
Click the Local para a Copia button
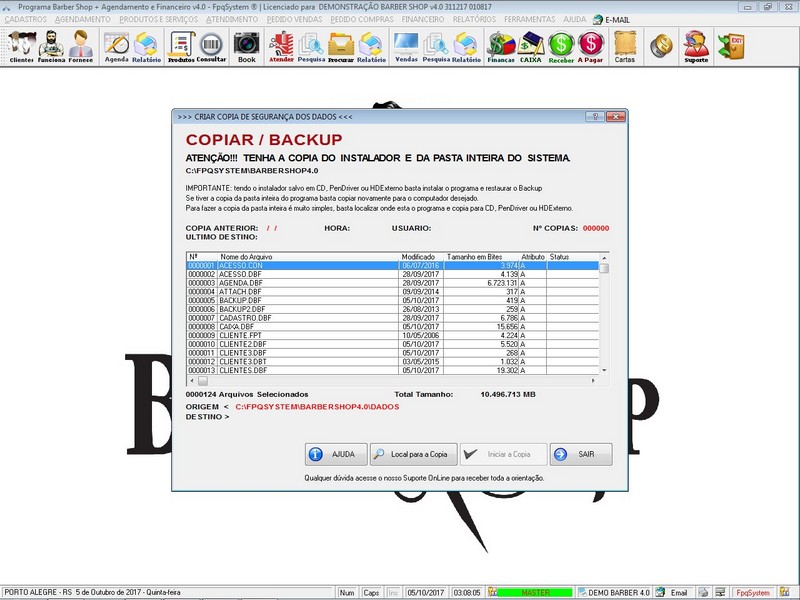click(x=413, y=454)
